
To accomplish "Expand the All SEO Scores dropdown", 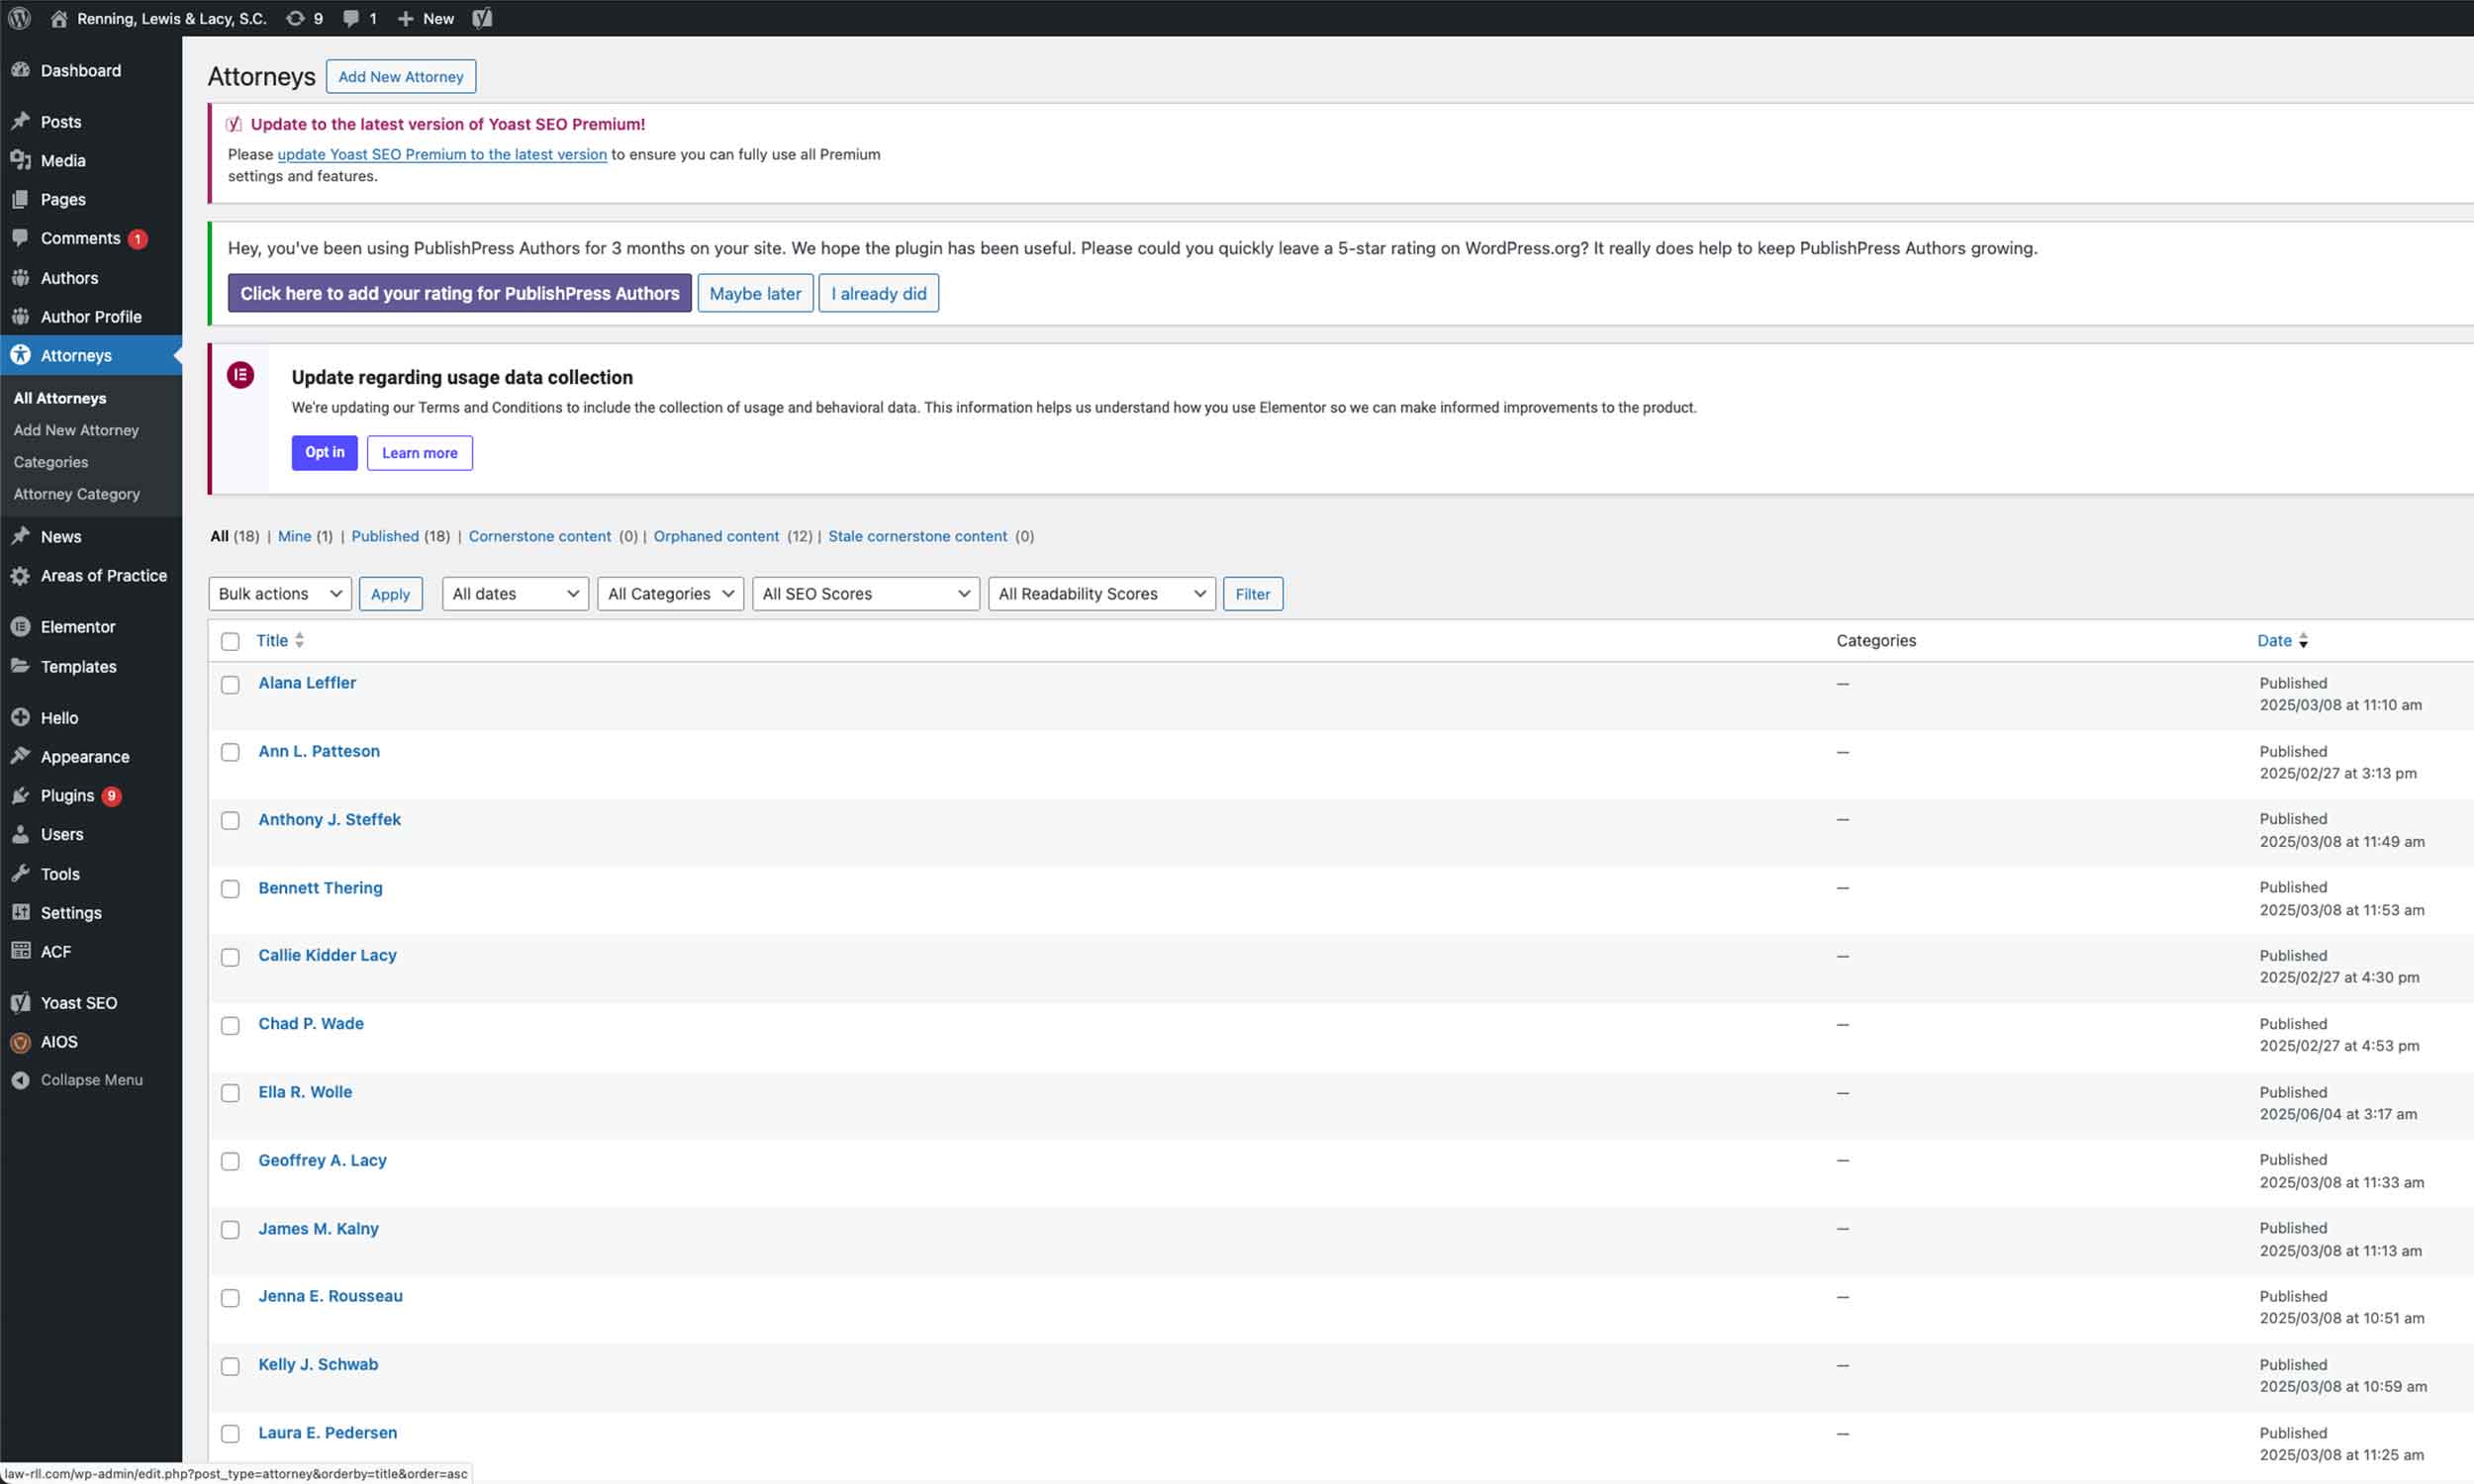I will pyautogui.click(x=865, y=594).
